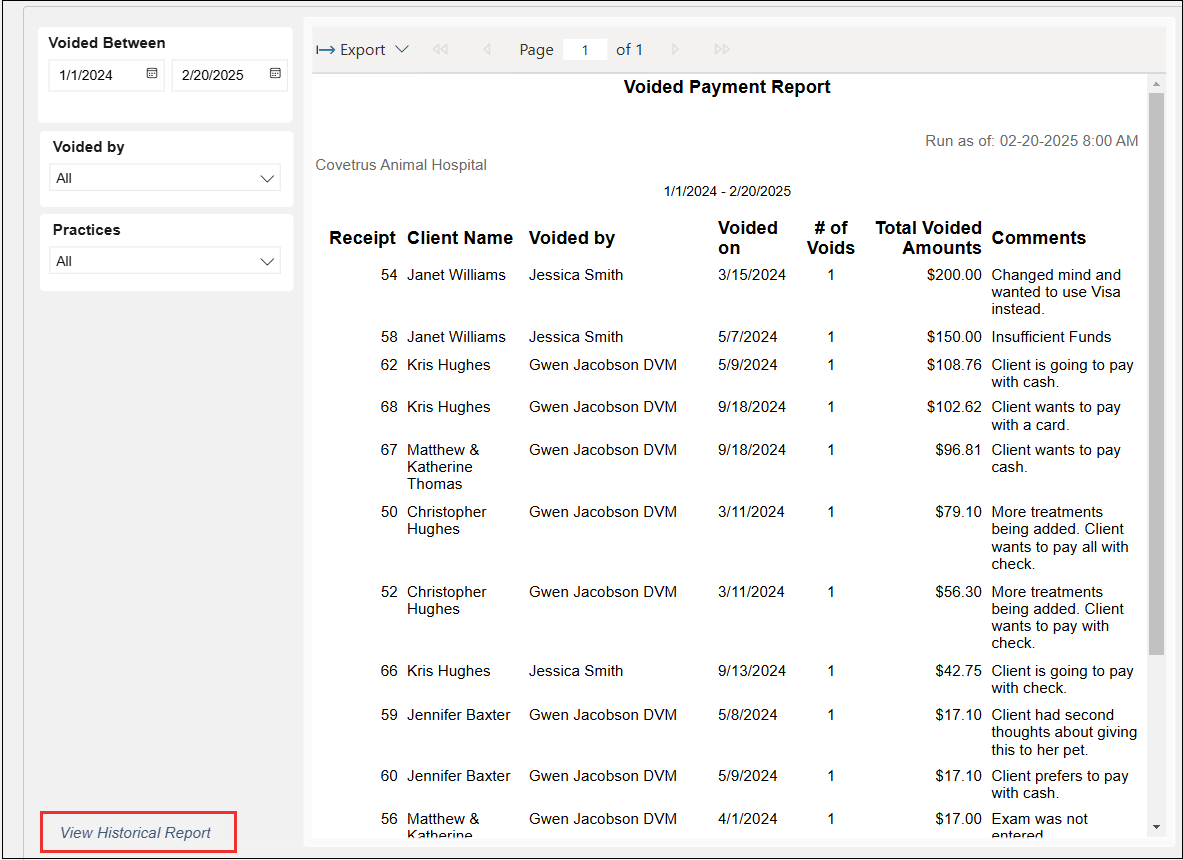Expand the Voided by dropdown
Screen dimensions: 1183x860
[164, 178]
